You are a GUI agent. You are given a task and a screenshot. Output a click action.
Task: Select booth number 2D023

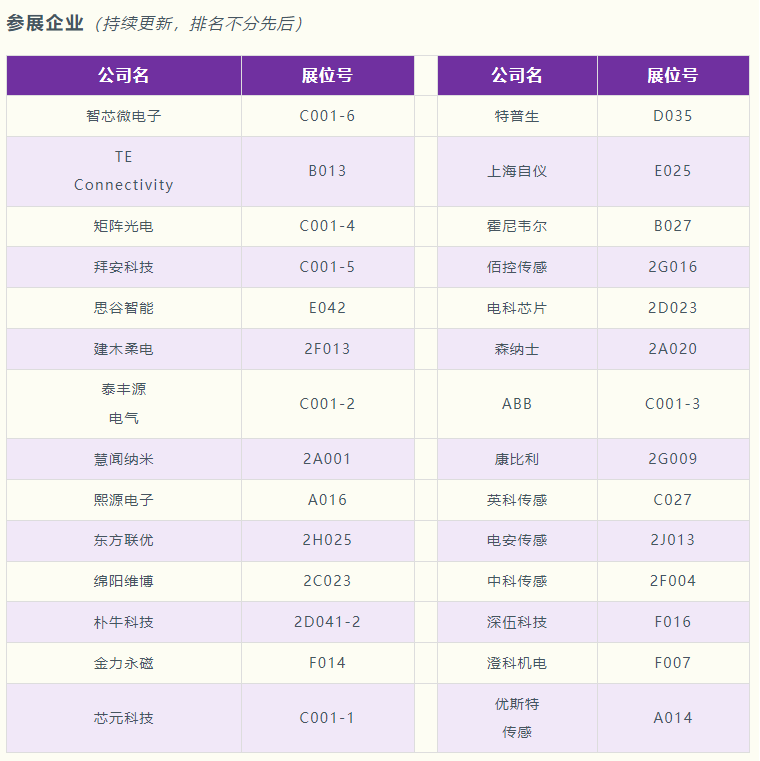[x=673, y=308]
